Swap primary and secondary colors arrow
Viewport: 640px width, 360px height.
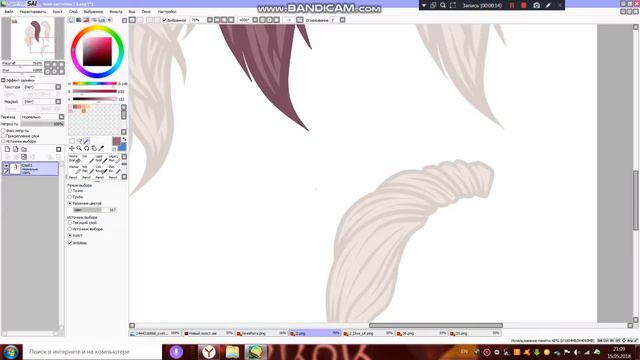(124, 140)
